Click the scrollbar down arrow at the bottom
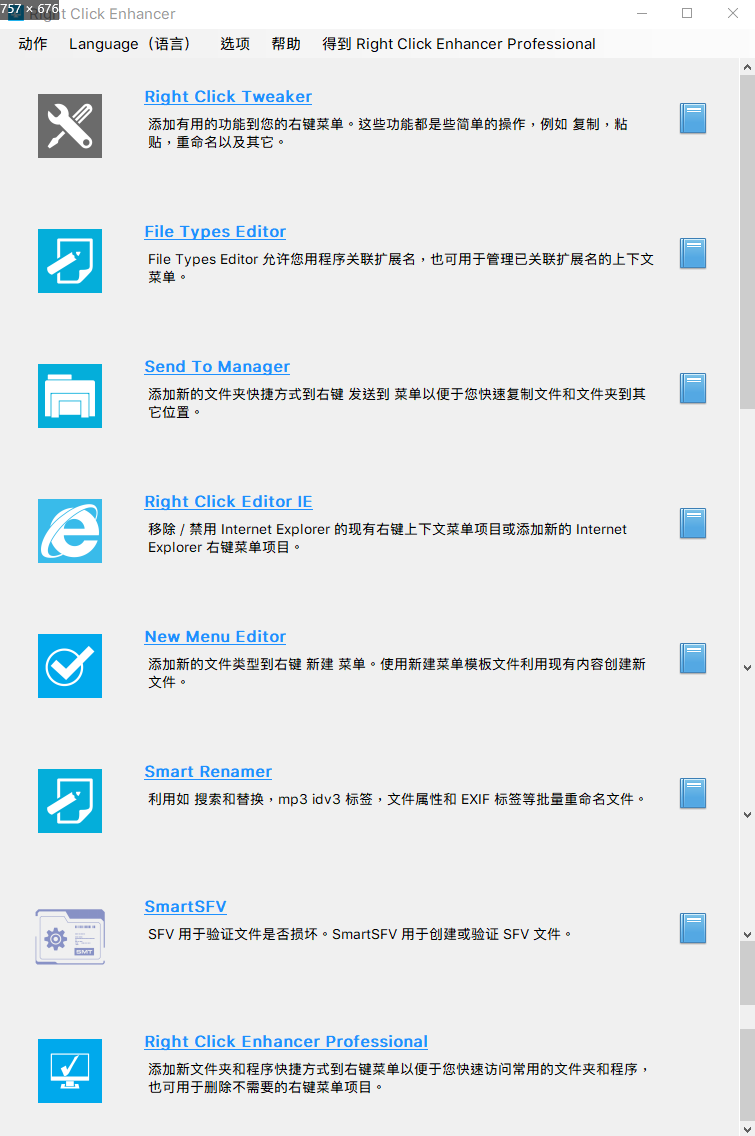This screenshot has height=1136, width=755. pyautogui.click(x=747, y=1129)
